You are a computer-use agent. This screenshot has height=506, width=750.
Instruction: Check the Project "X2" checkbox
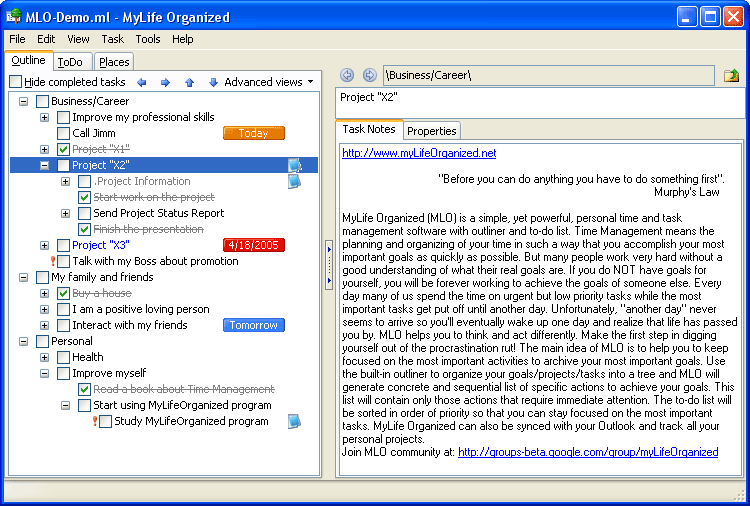tap(63, 165)
